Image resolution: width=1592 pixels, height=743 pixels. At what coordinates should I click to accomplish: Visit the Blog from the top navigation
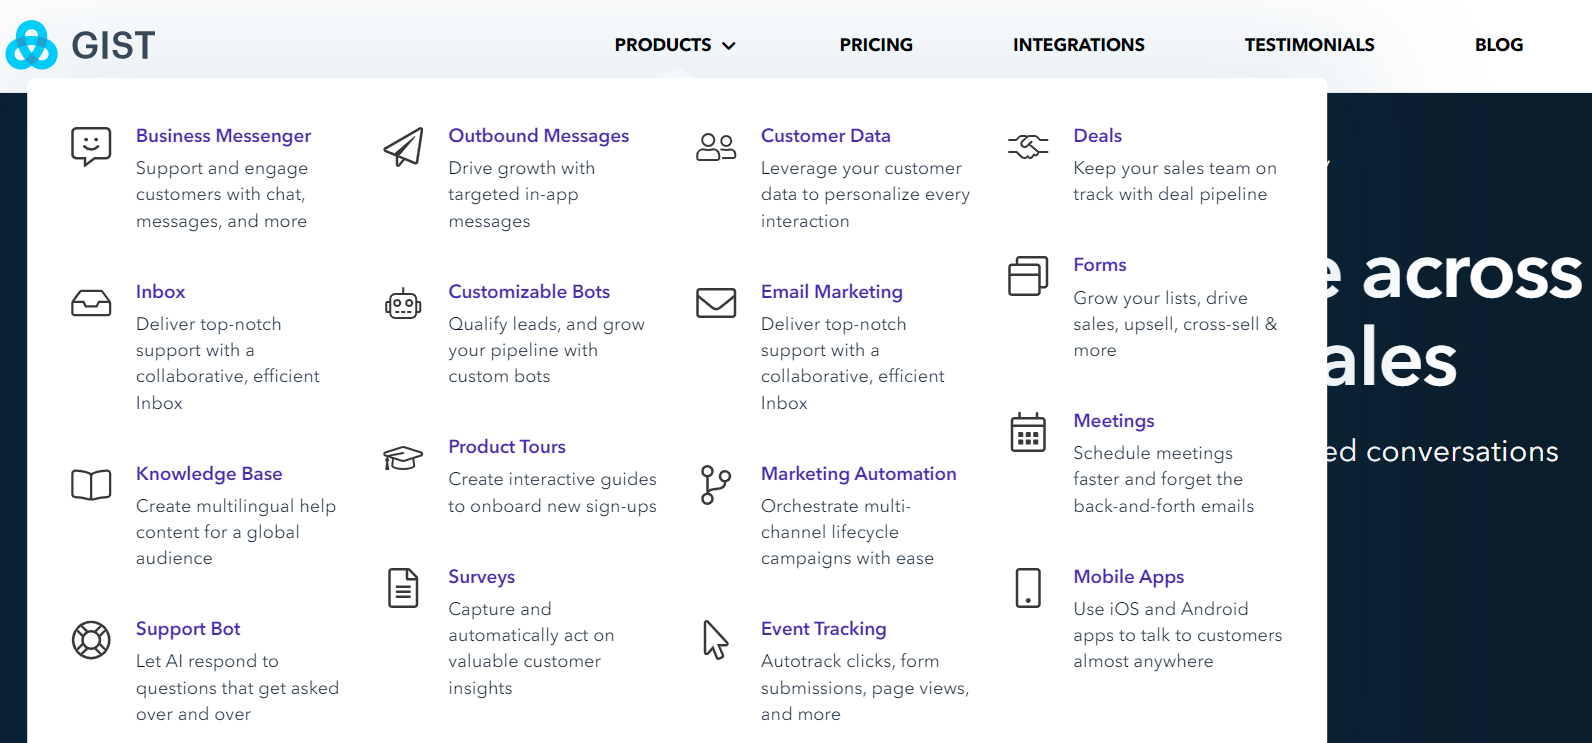pos(1499,45)
